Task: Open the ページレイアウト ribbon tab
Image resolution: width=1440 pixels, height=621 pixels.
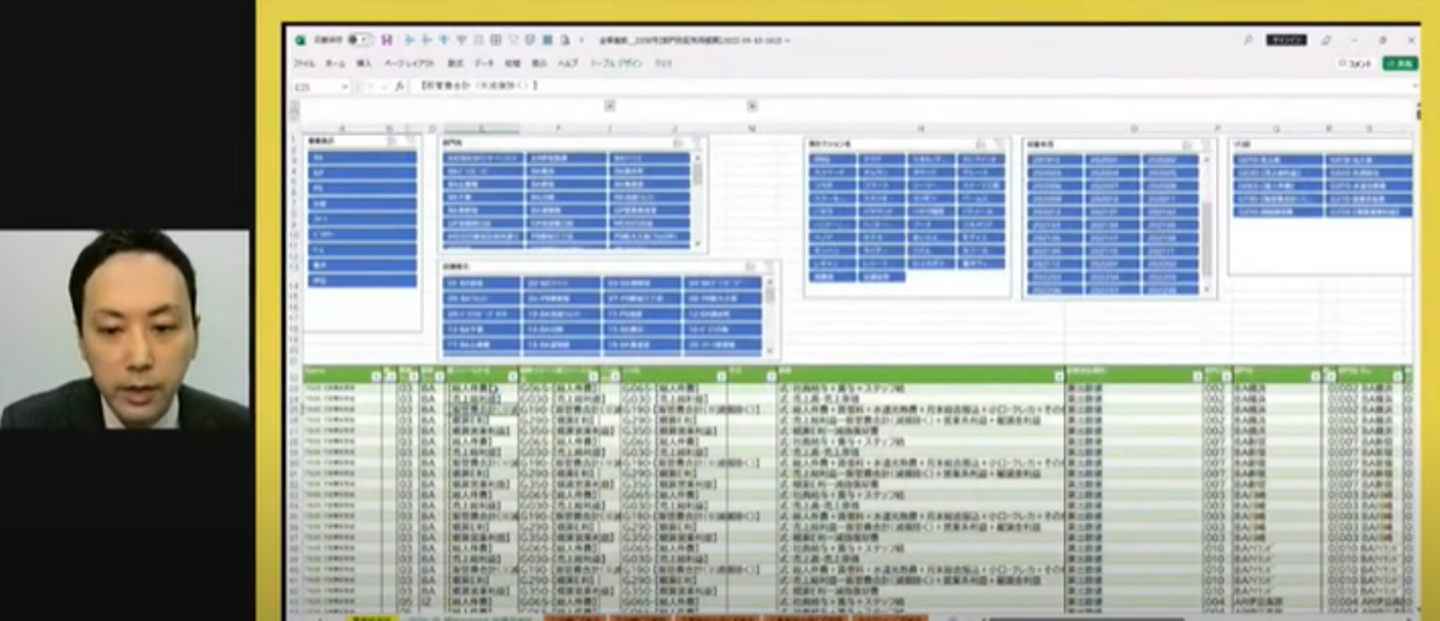Action: click(x=410, y=63)
